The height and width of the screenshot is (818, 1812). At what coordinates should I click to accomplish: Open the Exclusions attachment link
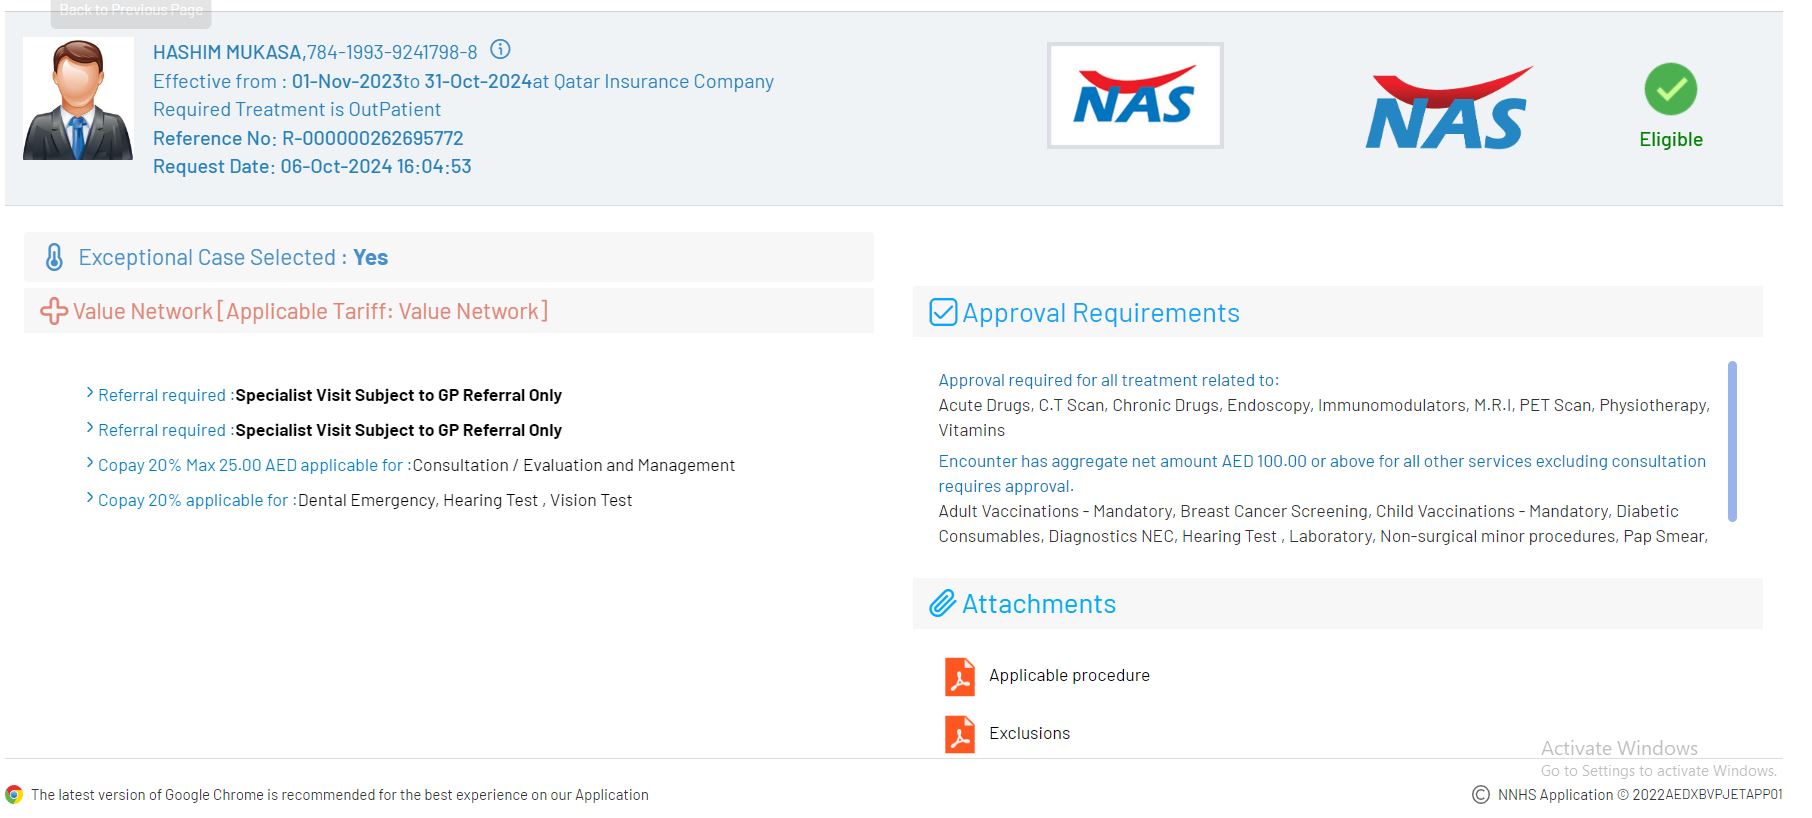1029,734
